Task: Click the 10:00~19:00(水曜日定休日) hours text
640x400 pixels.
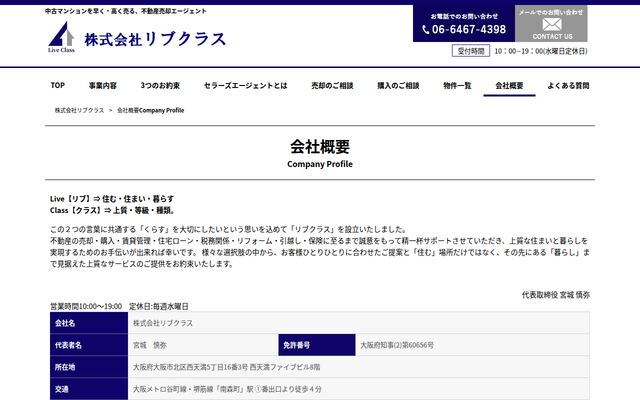Action: pos(541,51)
